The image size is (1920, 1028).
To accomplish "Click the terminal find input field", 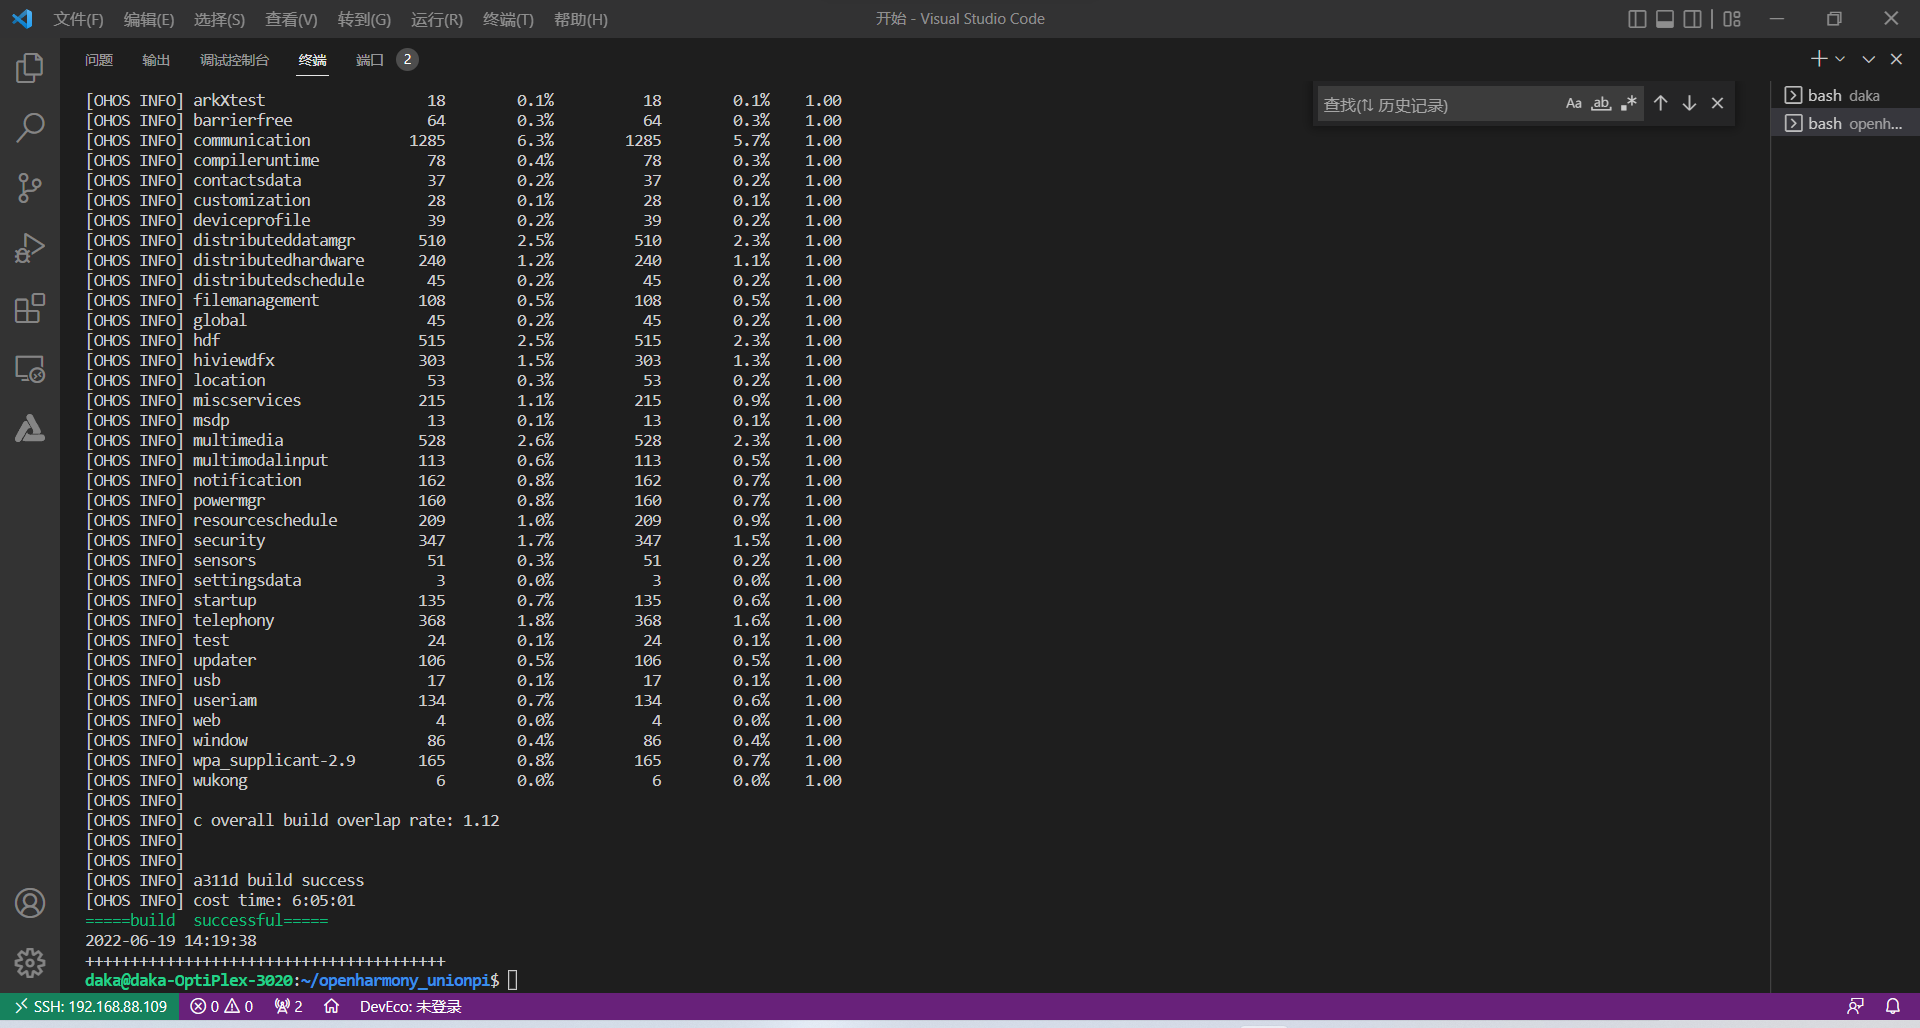I will 1435,105.
